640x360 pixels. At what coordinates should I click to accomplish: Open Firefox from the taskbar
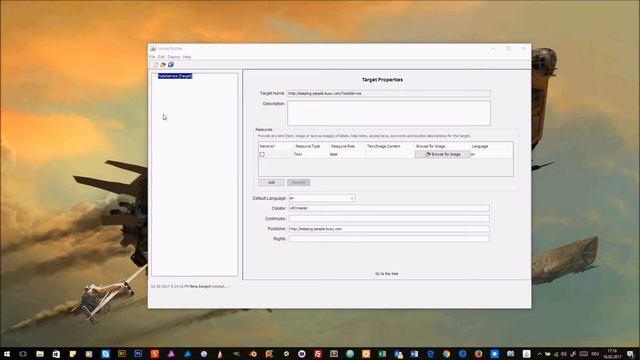(478, 354)
